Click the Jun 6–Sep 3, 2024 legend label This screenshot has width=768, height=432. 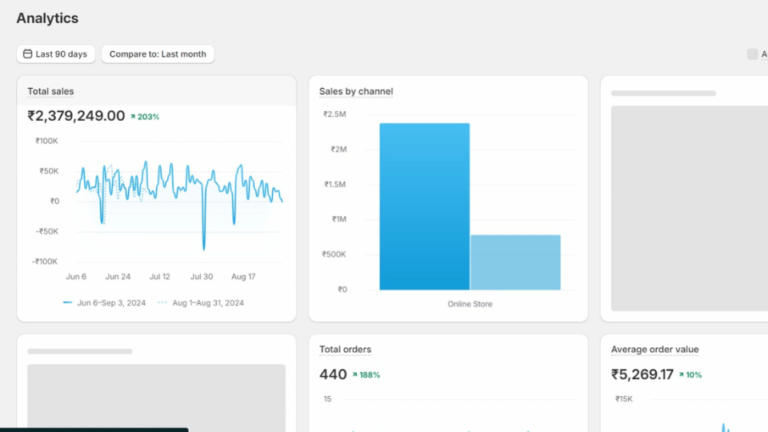coord(111,302)
